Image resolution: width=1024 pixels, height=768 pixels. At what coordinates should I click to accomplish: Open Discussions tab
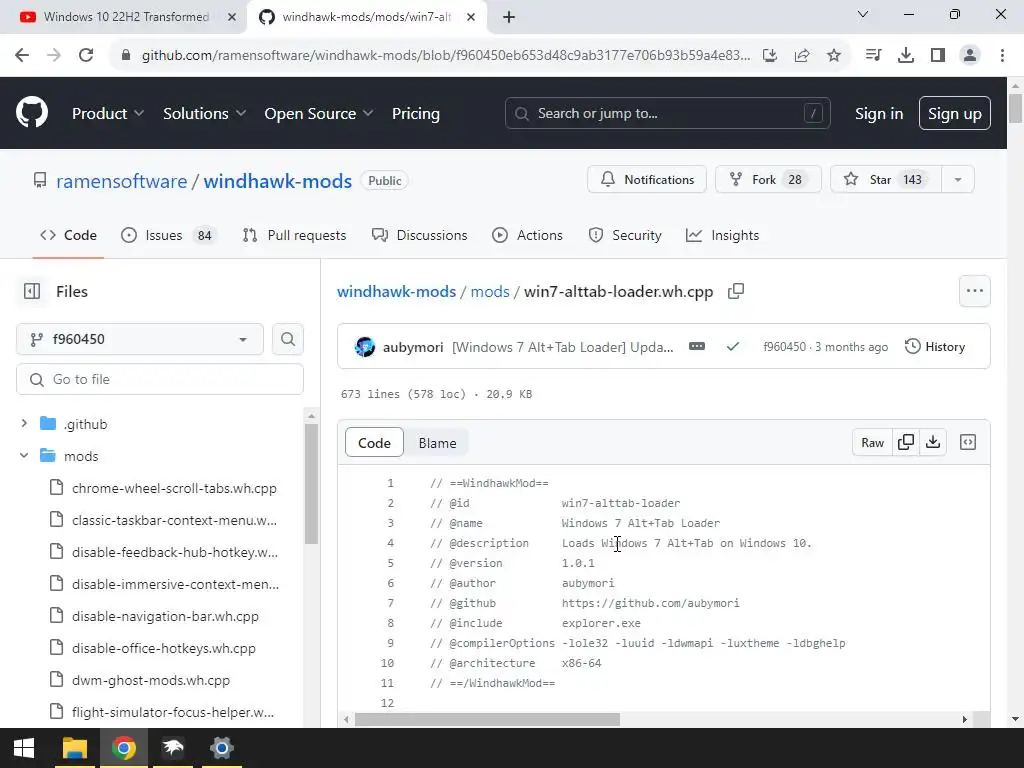pos(419,235)
